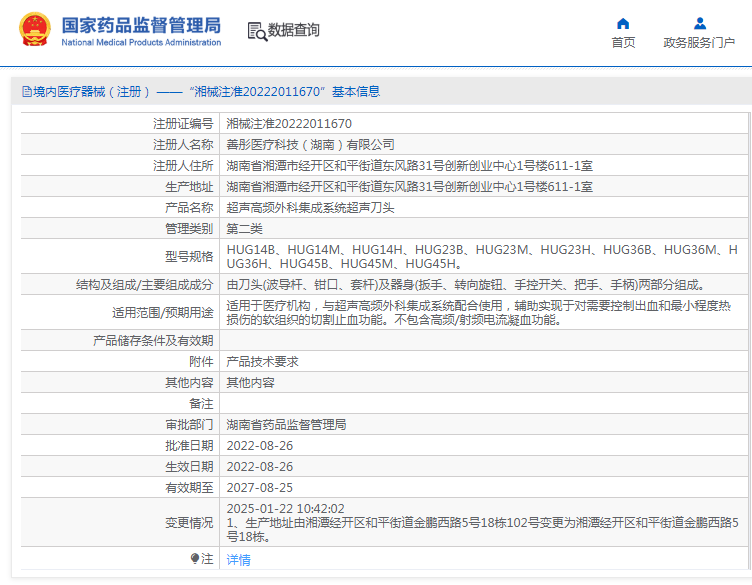Click the 结构及组成 composition description
Screen dimensions: 752x585
pos(468,285)
